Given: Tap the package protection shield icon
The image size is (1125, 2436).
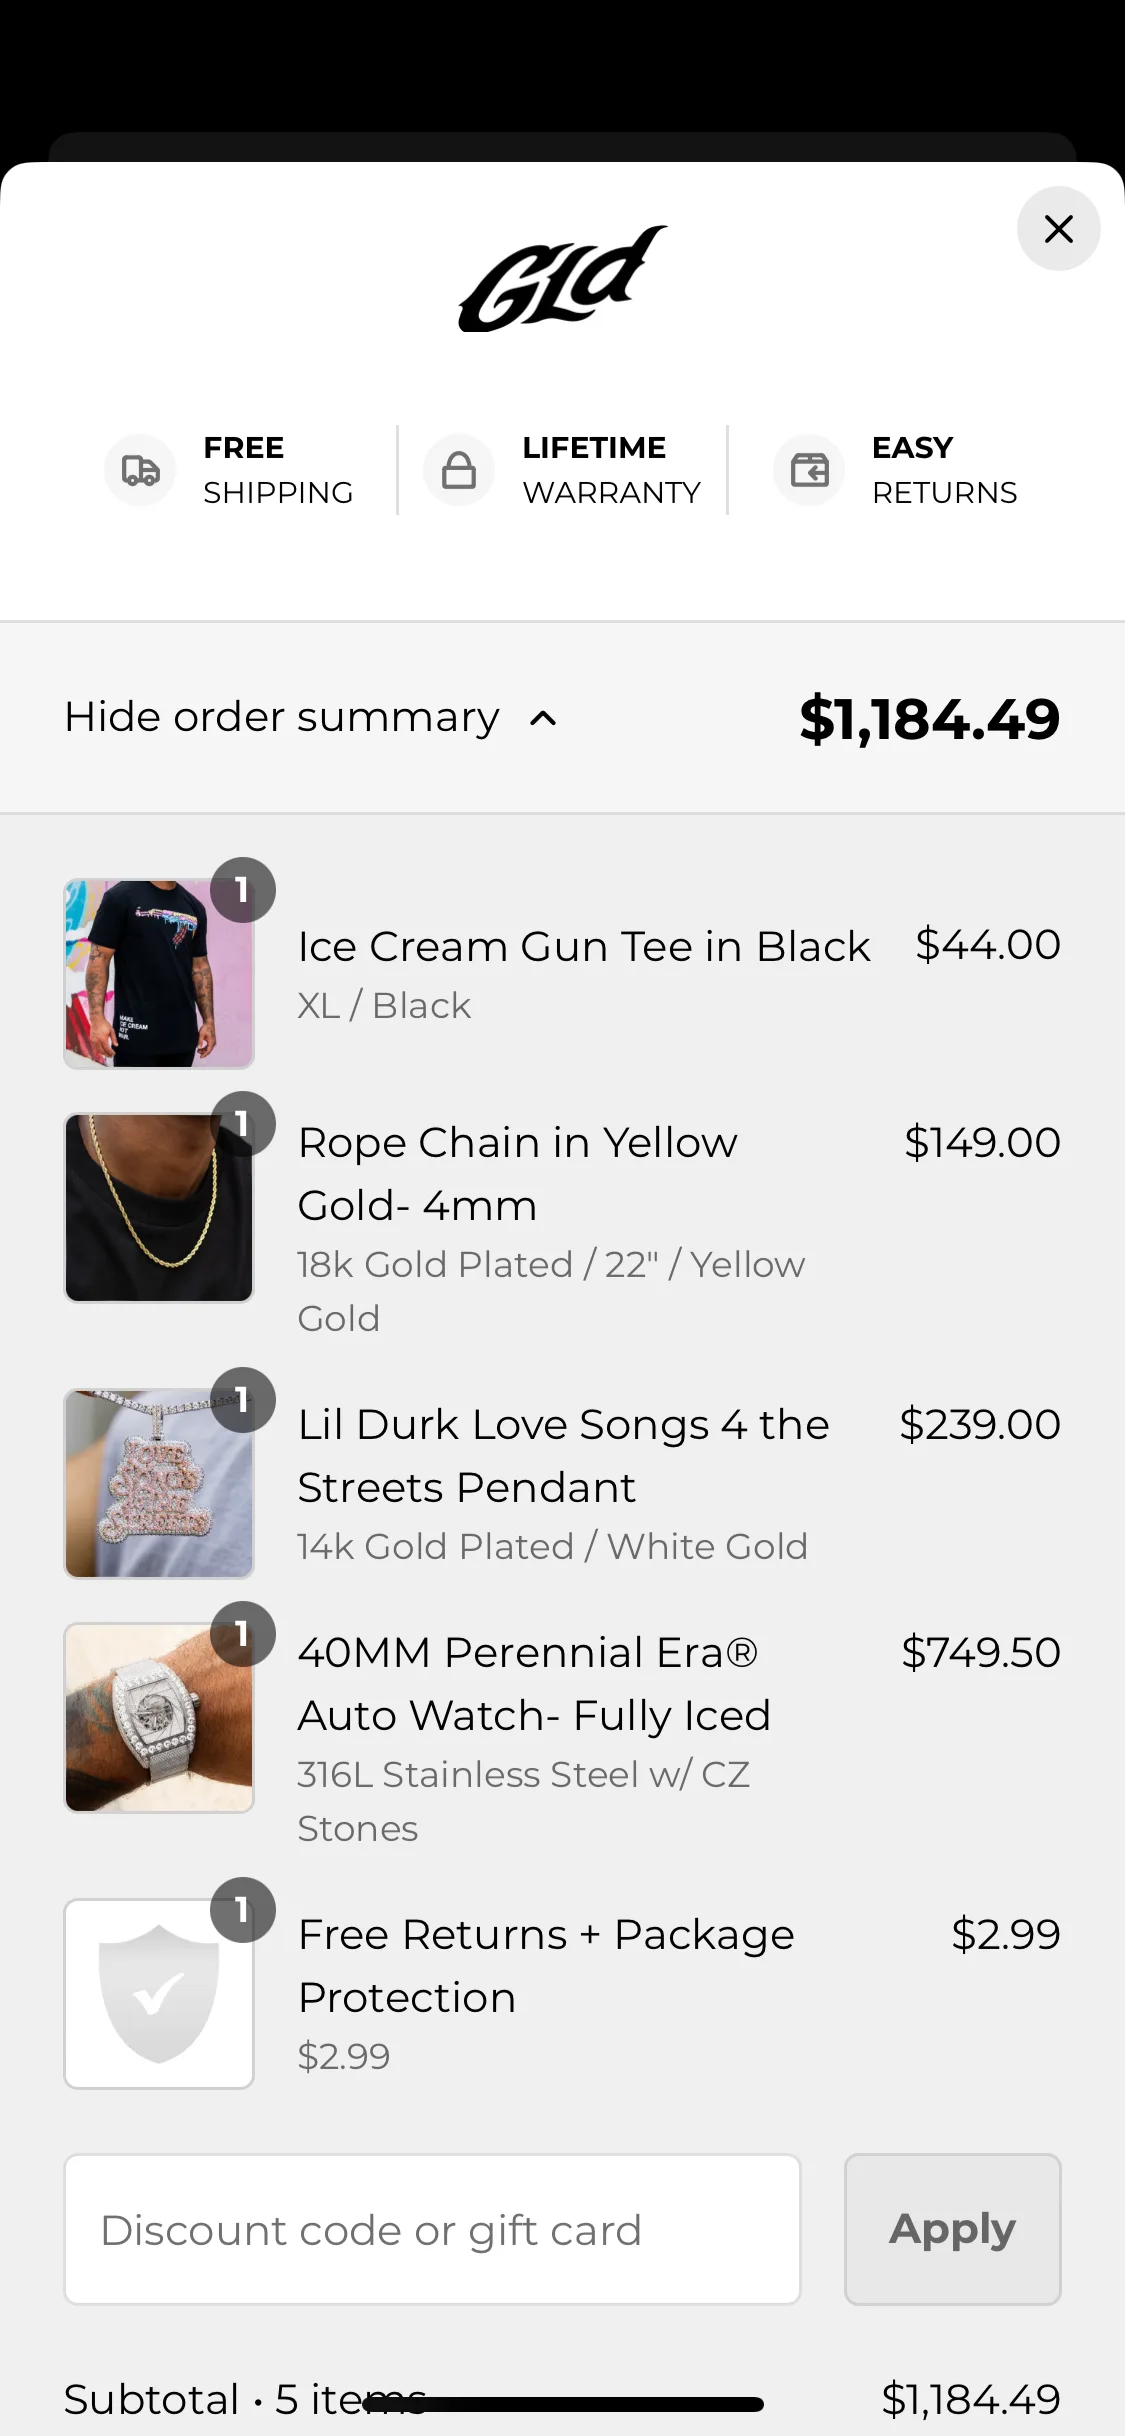Looking at the screenshot, I should point(159,1994).
